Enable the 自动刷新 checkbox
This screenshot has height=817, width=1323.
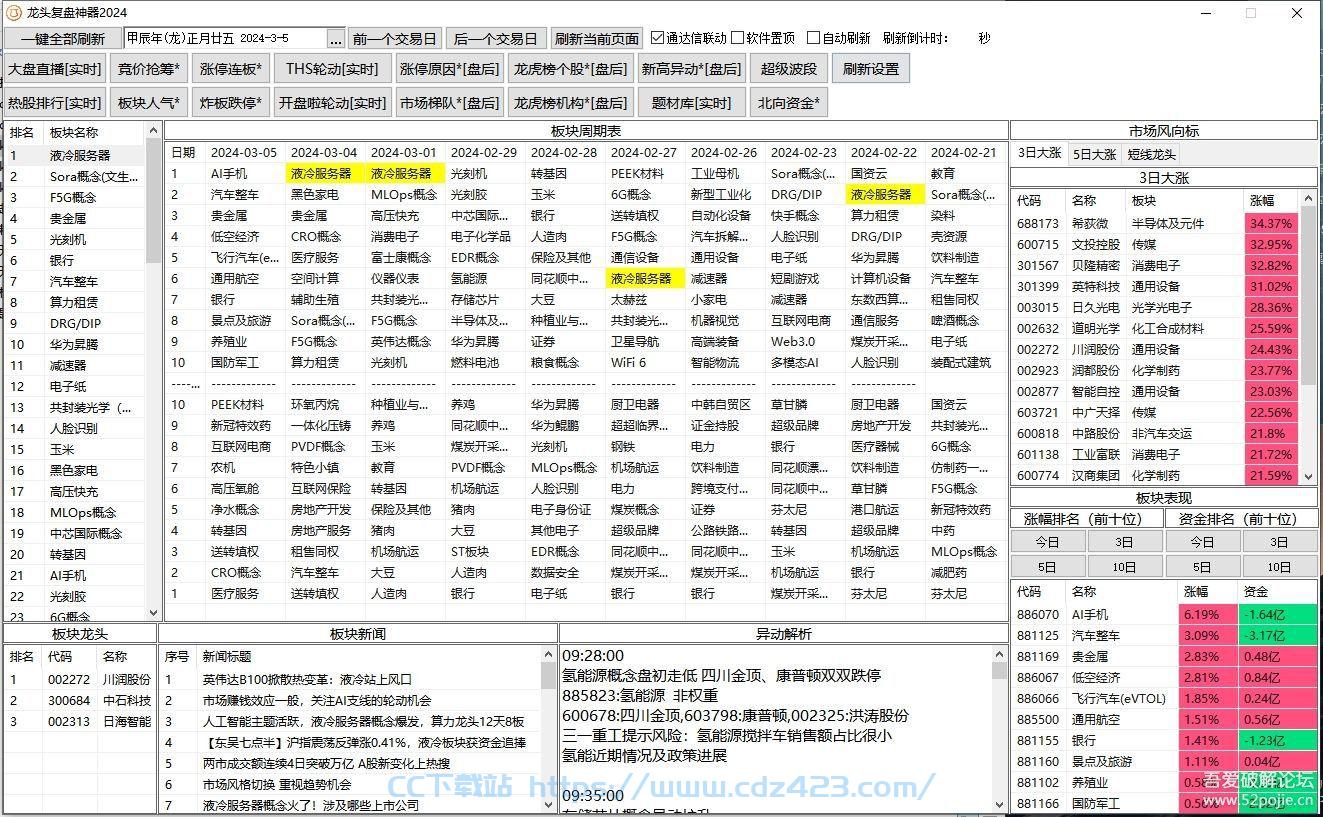coord(813,38)
